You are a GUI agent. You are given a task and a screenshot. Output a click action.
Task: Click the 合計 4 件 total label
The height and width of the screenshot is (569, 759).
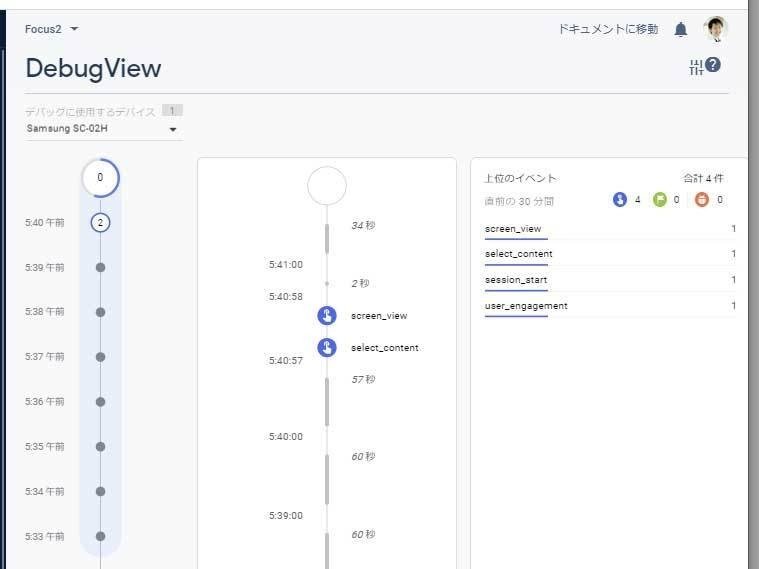pyautogui.click(x=703, y=178)
